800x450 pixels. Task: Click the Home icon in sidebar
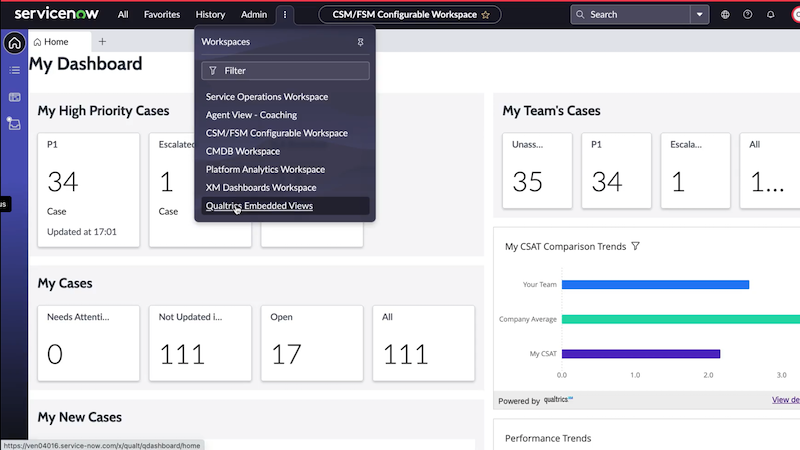point(14,43)
